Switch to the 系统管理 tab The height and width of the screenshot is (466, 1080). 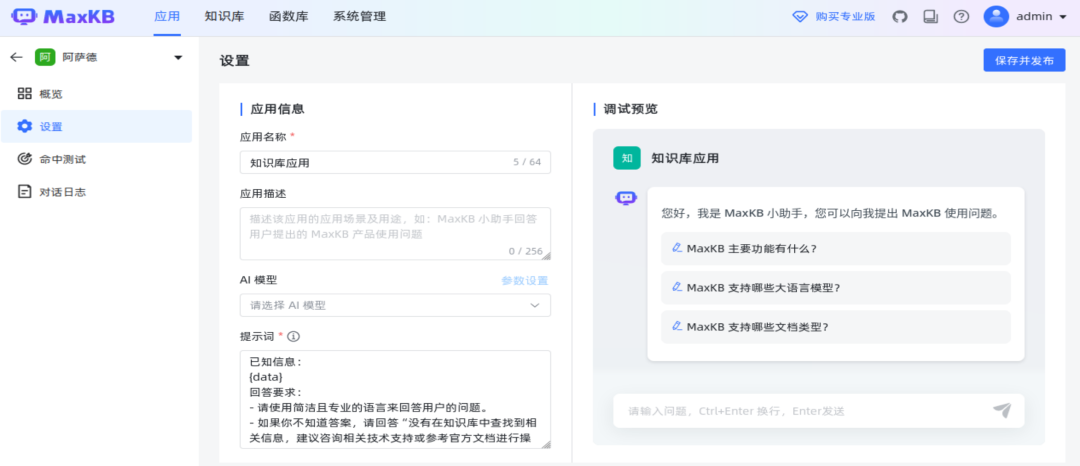360,17
